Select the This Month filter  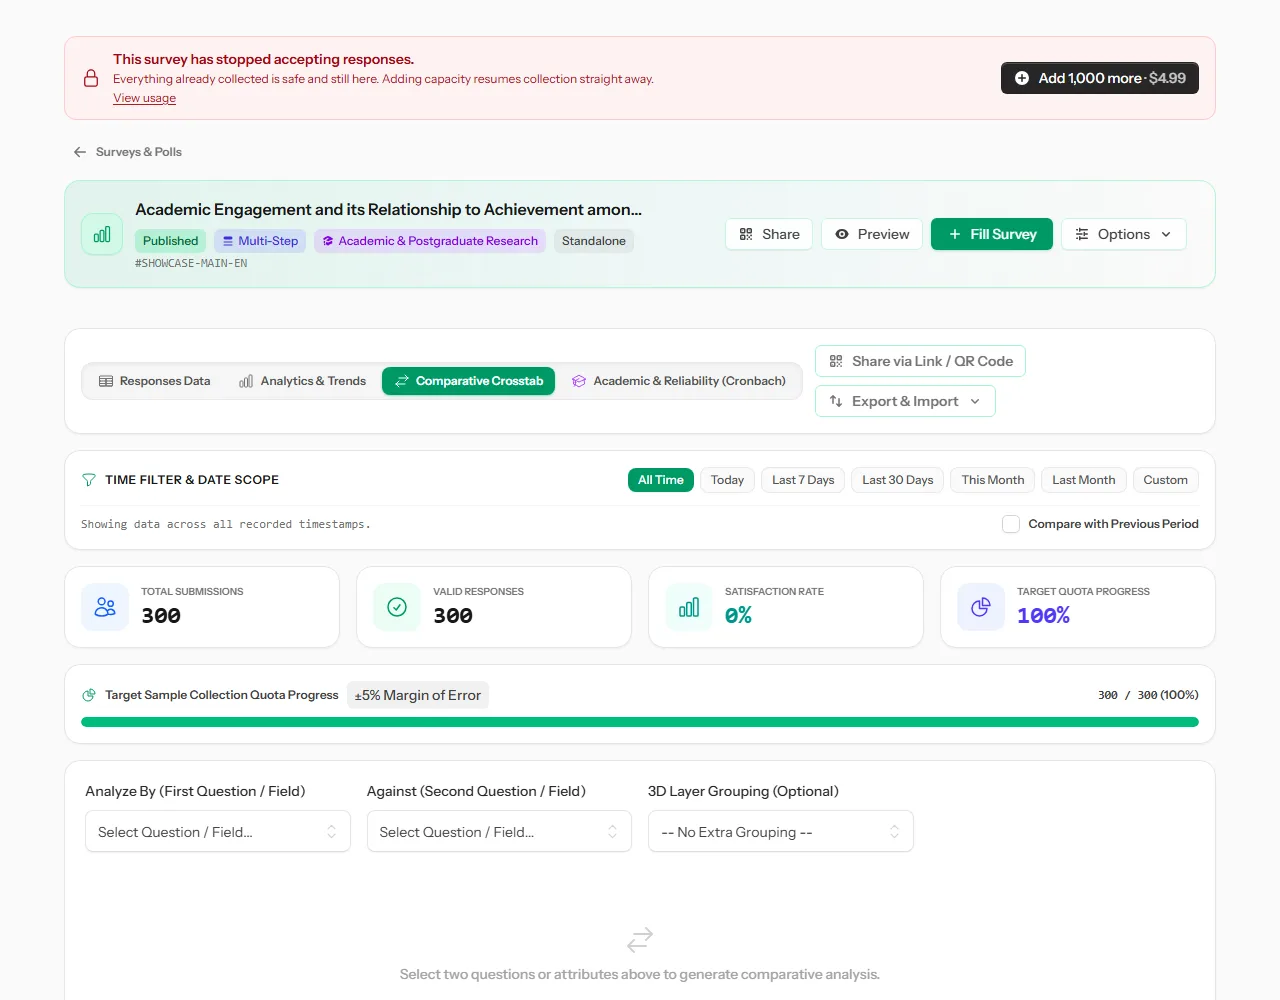993,480
